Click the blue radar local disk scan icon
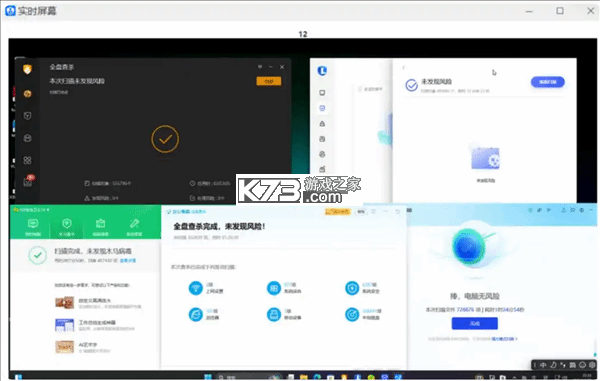 [352, 314]
